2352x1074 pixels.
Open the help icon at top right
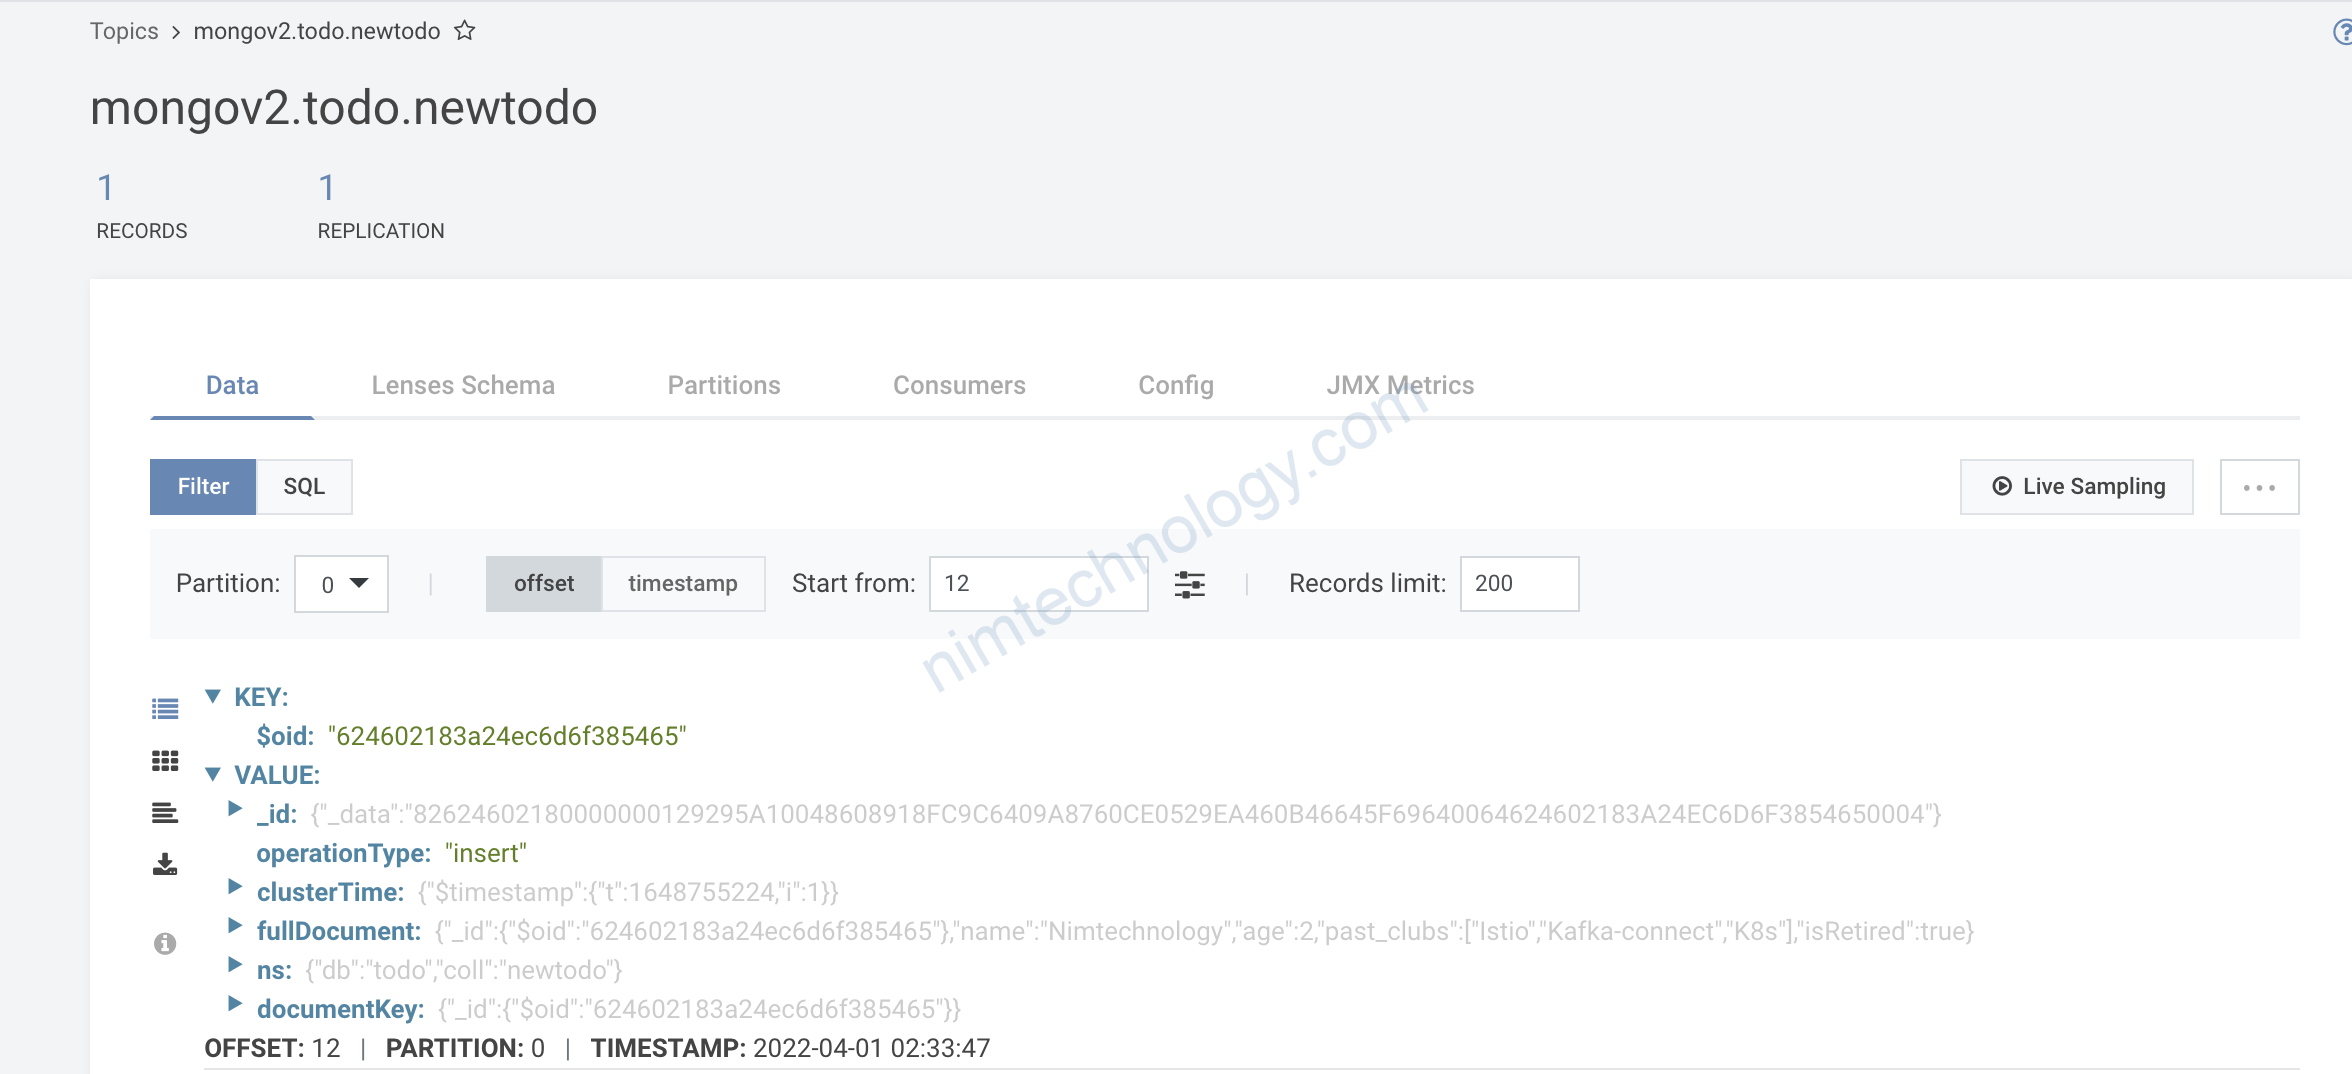pyautogui.click(x=2342, y=33)
